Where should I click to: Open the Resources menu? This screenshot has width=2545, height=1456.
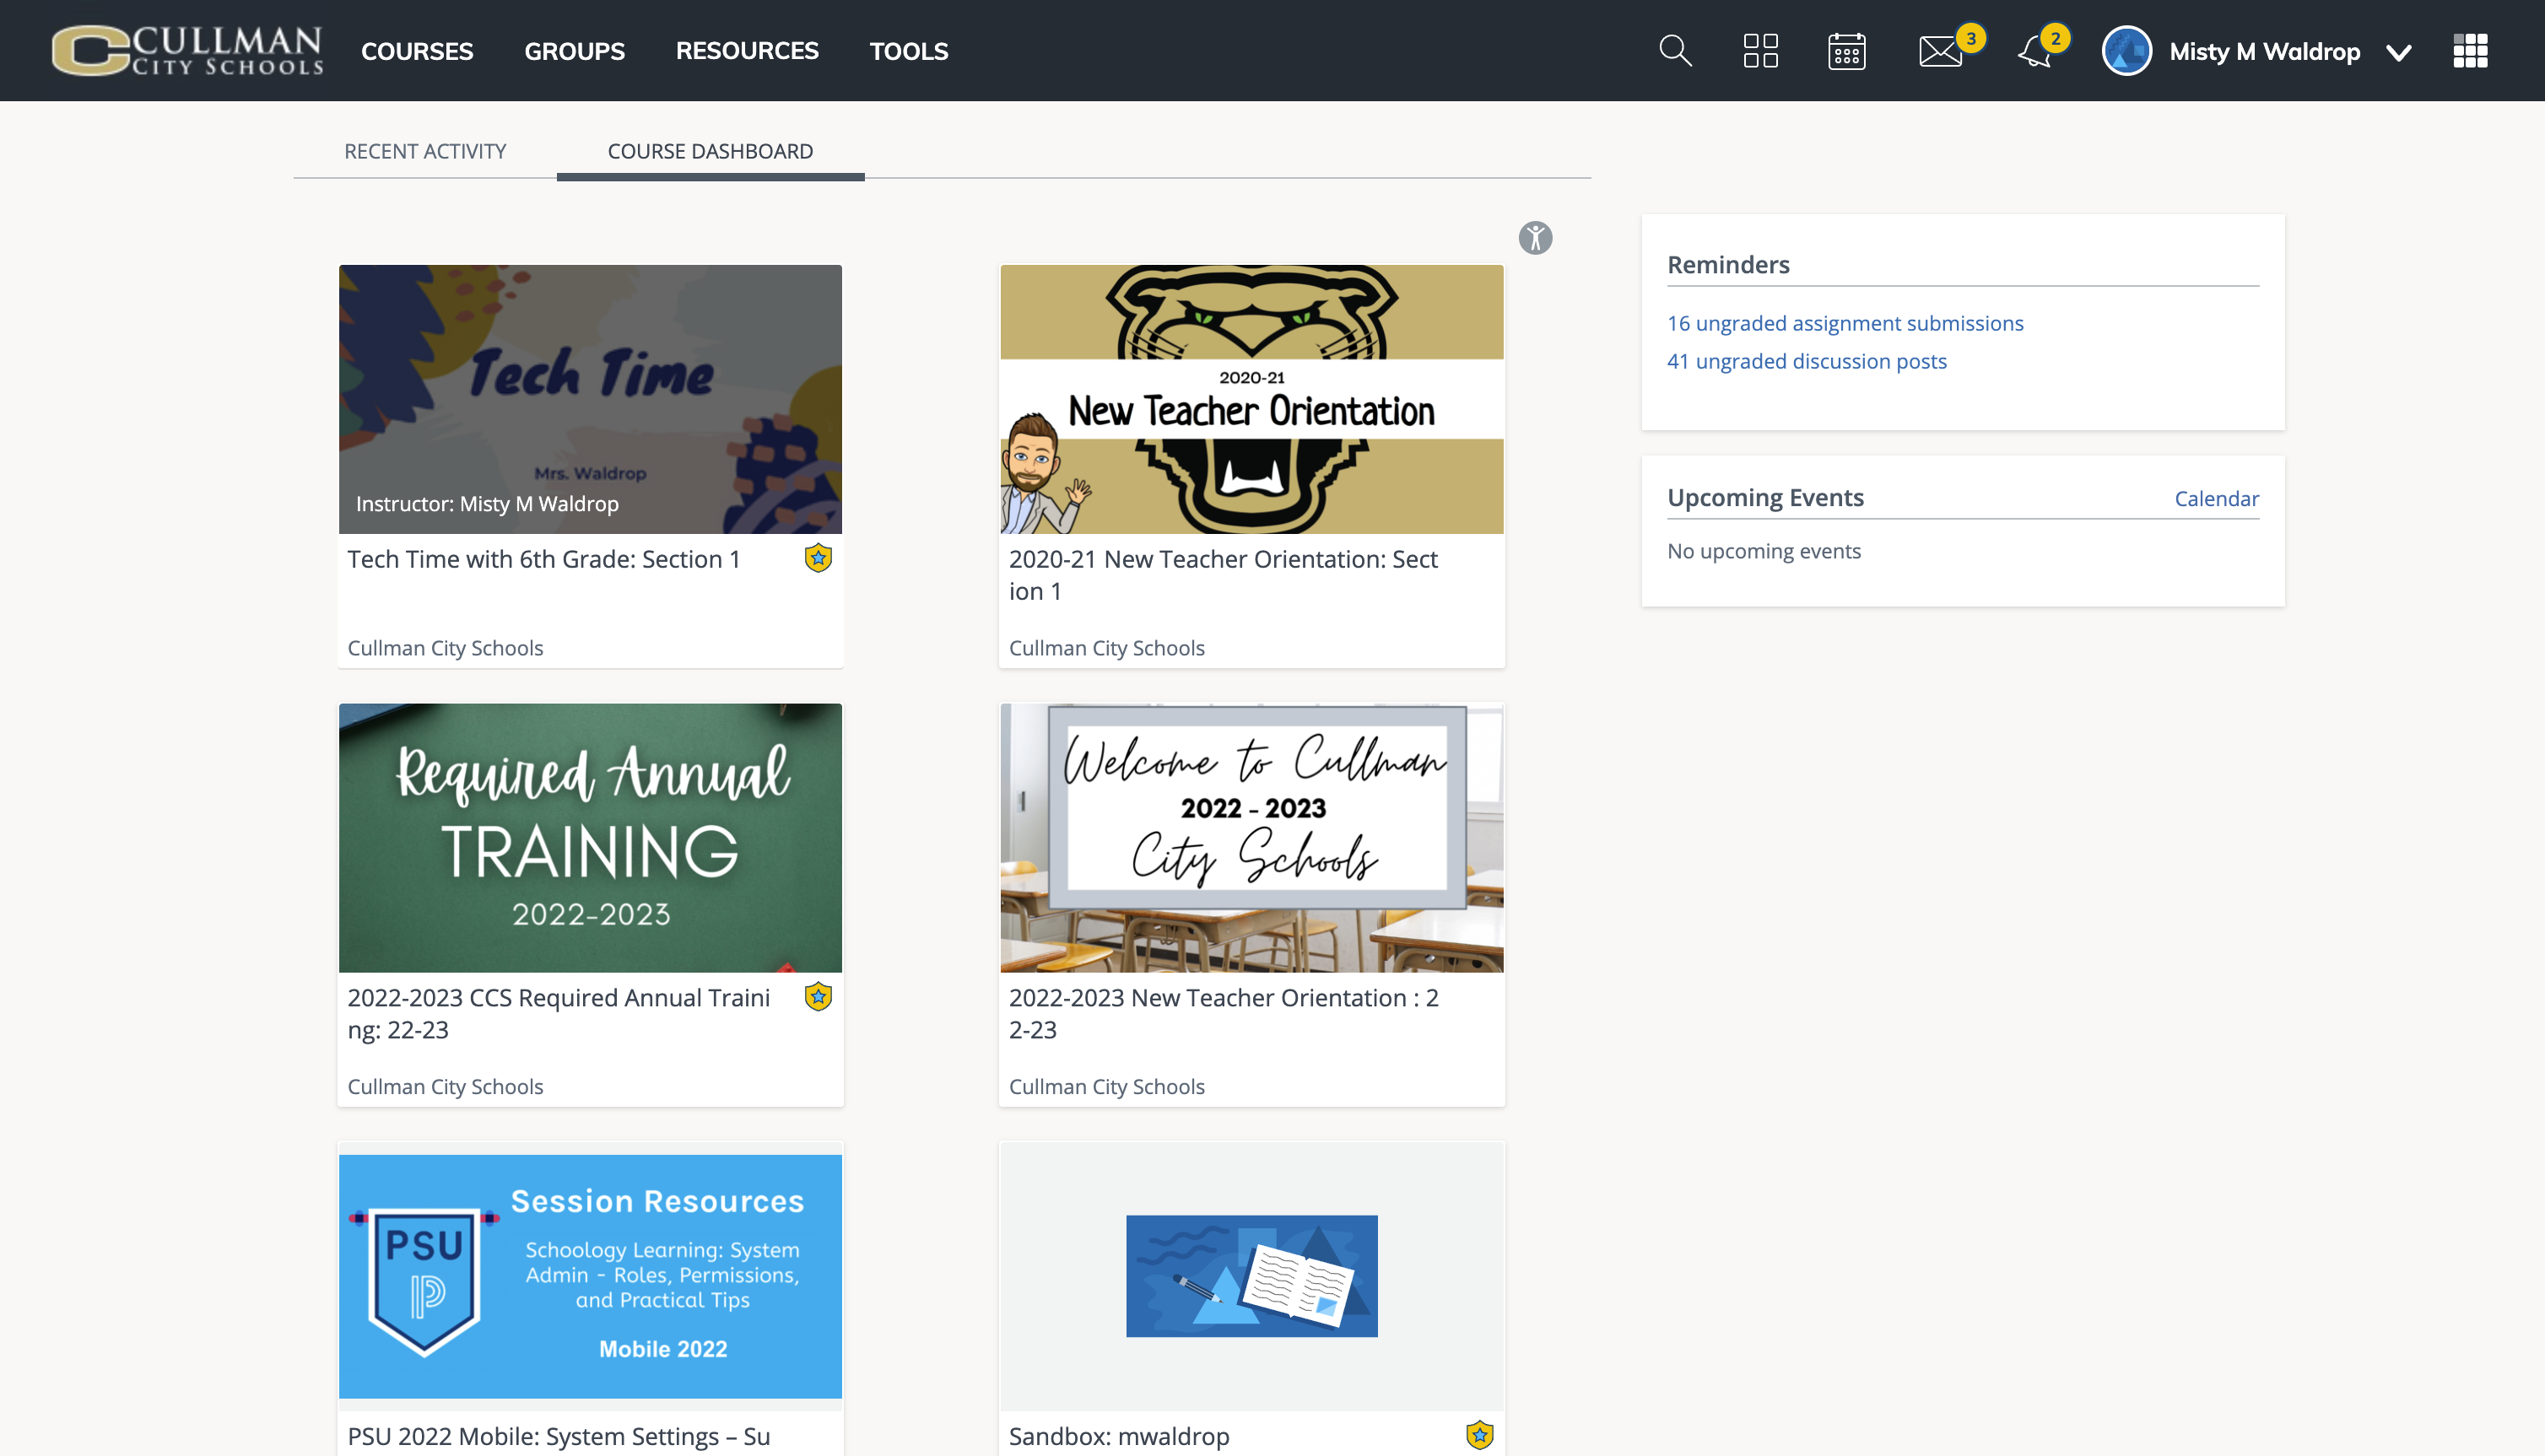(x=747, y=51)
